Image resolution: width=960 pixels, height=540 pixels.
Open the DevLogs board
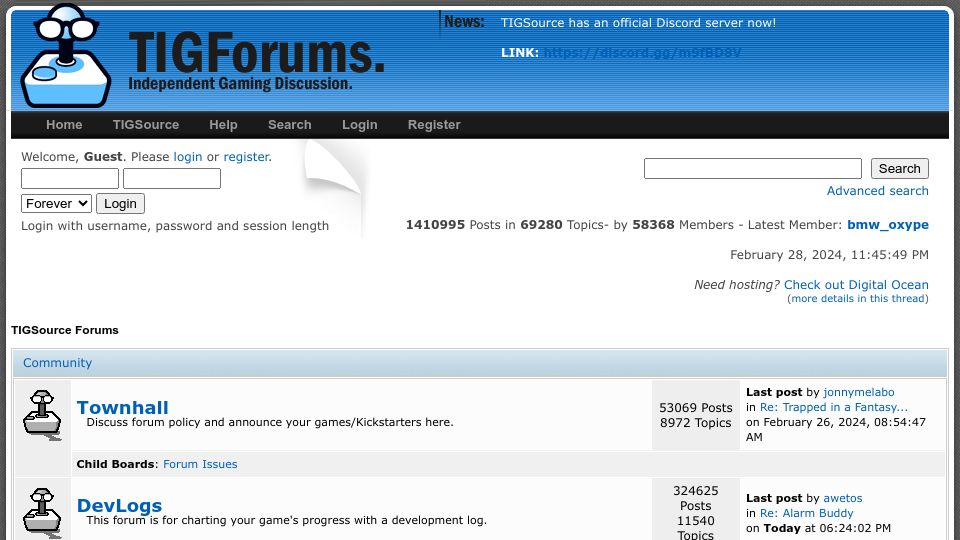coord(119,505)
